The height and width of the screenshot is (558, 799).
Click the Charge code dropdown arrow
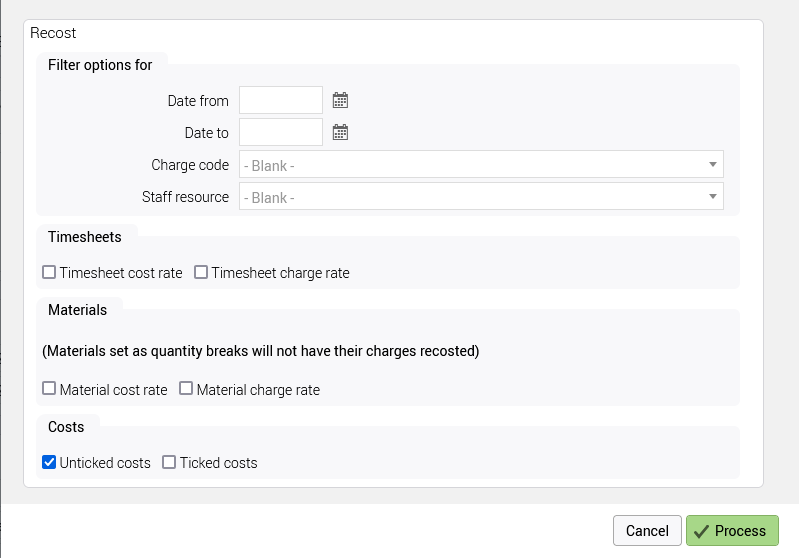coord(712,165)
